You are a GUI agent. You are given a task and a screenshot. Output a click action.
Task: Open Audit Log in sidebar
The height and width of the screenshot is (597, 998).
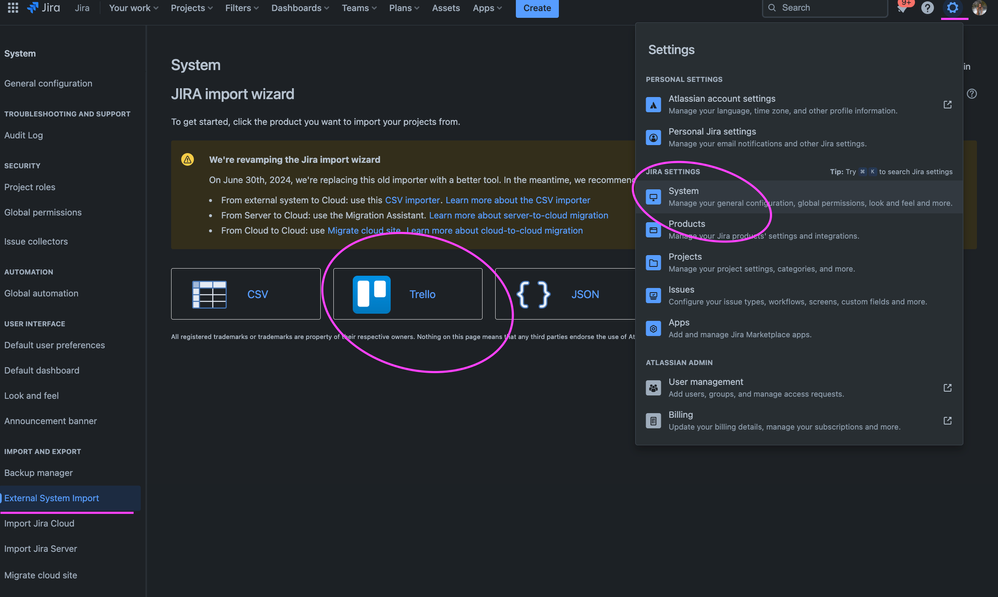(x=24, y=135)
